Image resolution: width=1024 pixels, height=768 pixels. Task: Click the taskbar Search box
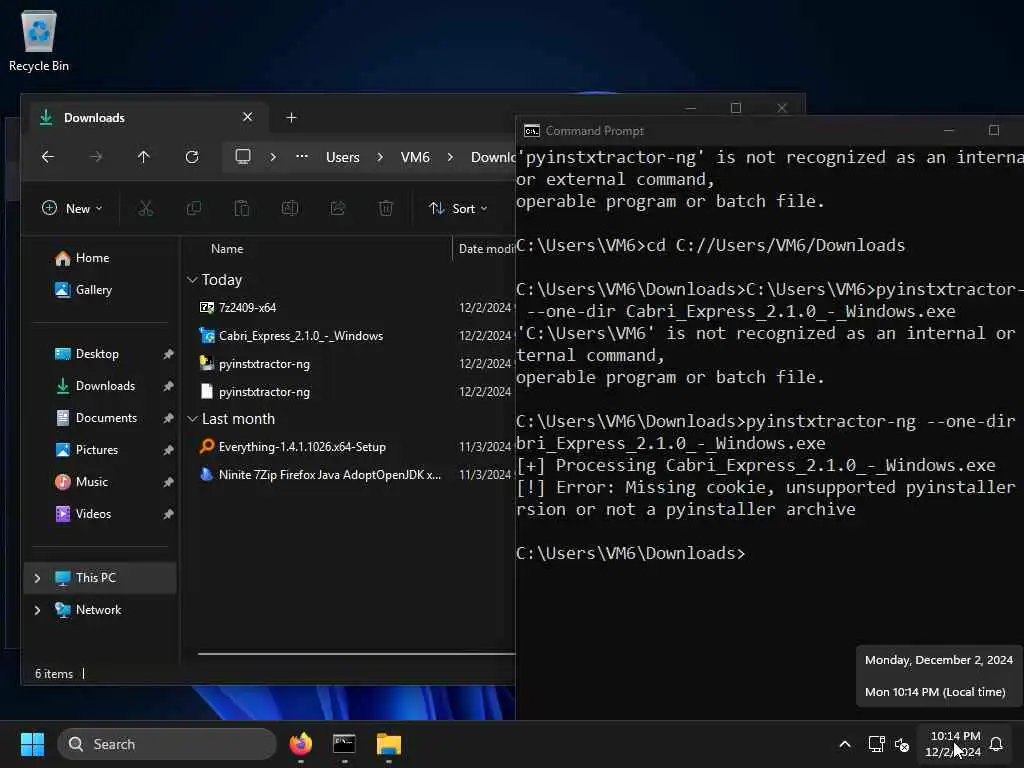click(x=167, y=744)
